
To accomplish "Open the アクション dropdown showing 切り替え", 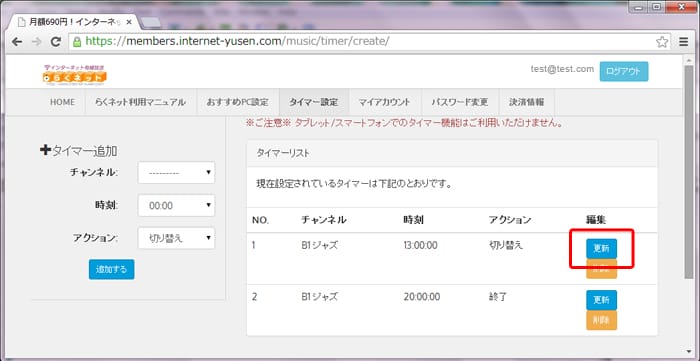I will pos(176,238).
